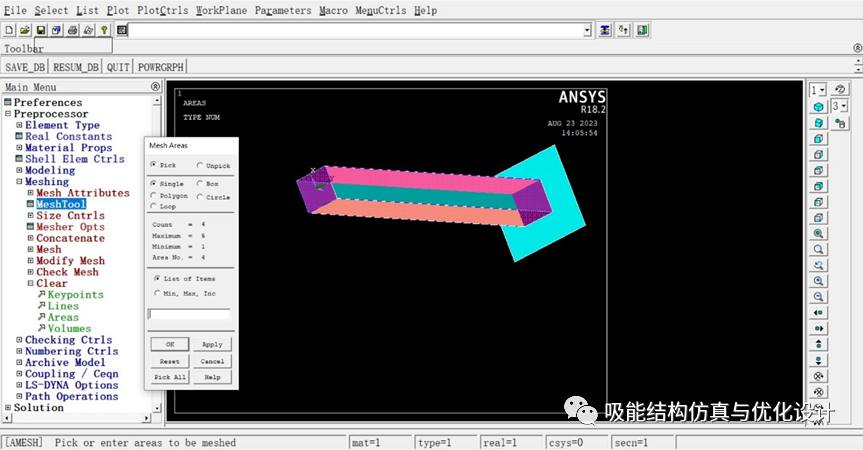This screenshot has height=450, width=863.
Task: Click the Pan Model Right icon
Action: pyautogui.click(x=818, y=328)
